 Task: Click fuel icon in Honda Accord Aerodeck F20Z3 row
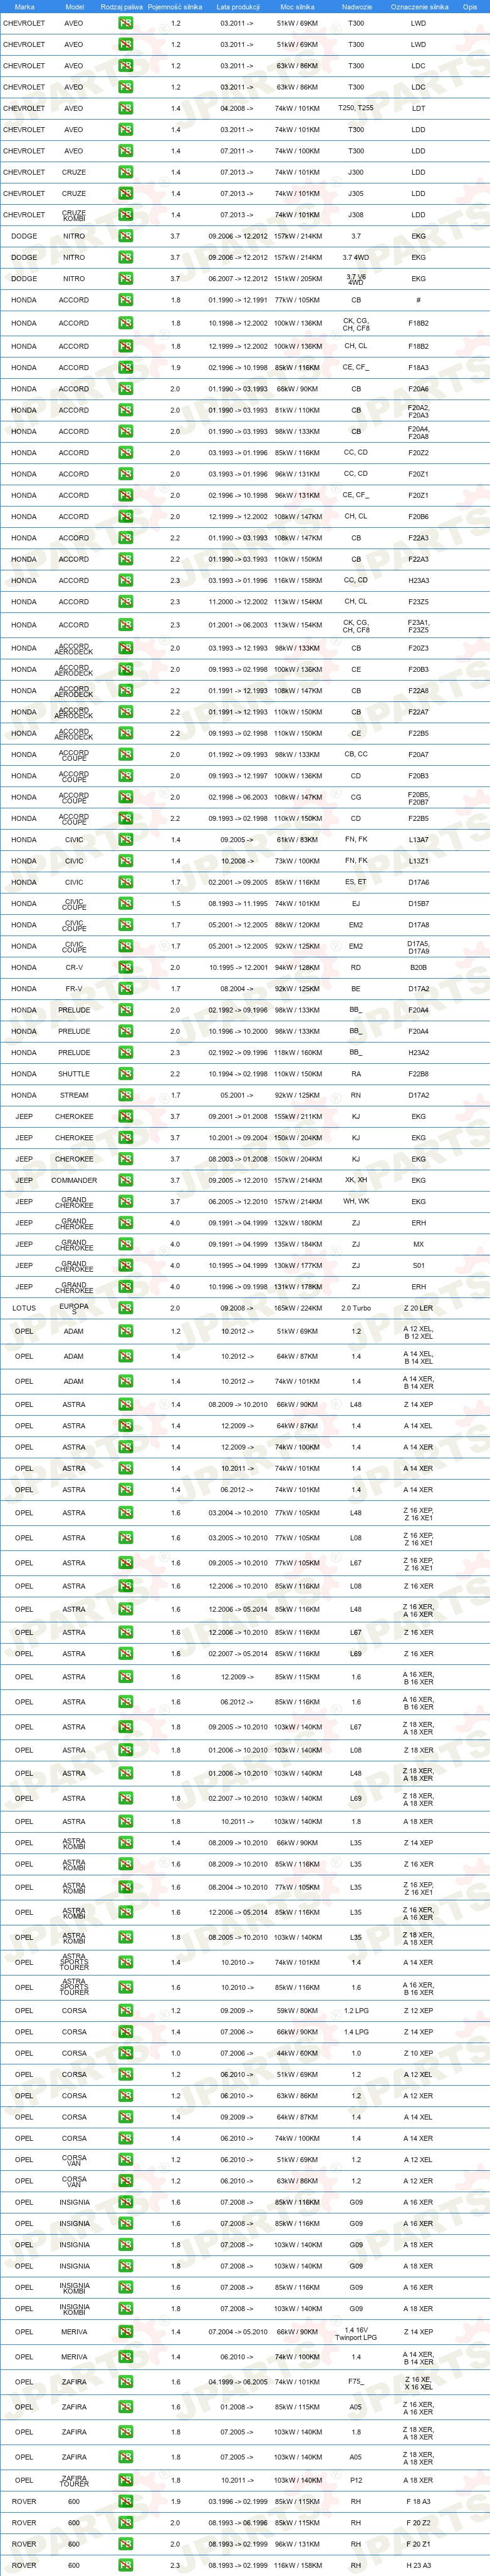click(x=125, y=648)
